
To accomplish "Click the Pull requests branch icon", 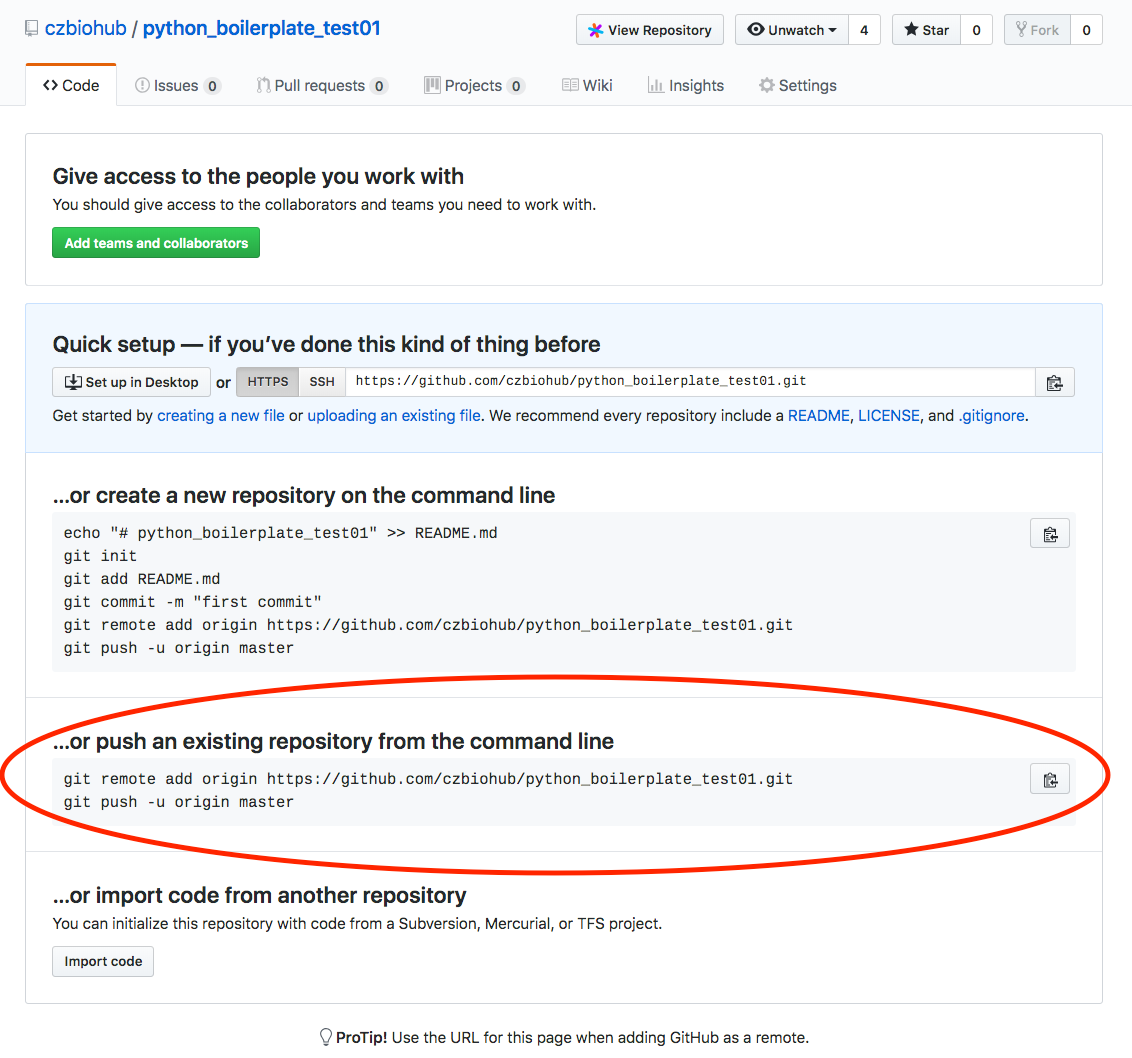I will click(264, 85).
